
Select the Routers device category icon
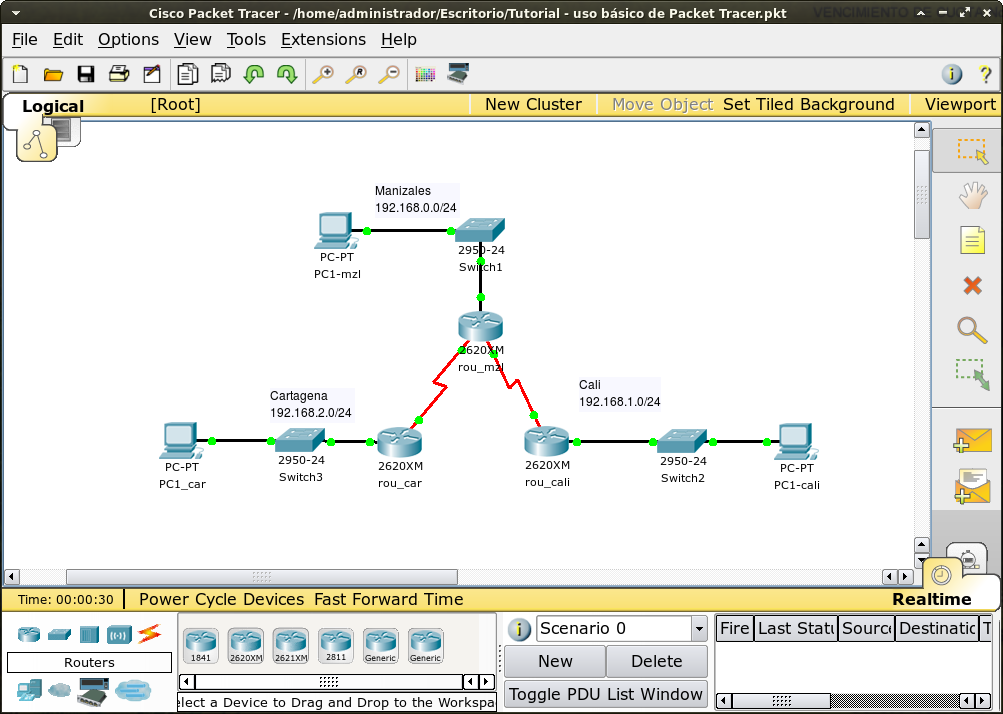[x=29, y=634]
